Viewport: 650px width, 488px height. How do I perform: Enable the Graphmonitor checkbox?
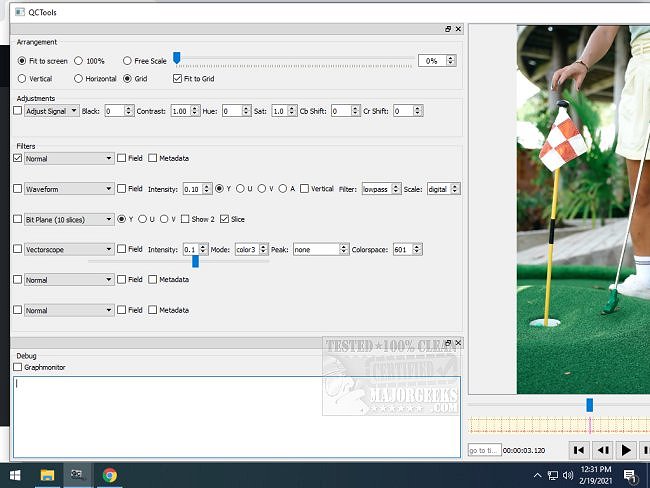(x=18, y=367)
